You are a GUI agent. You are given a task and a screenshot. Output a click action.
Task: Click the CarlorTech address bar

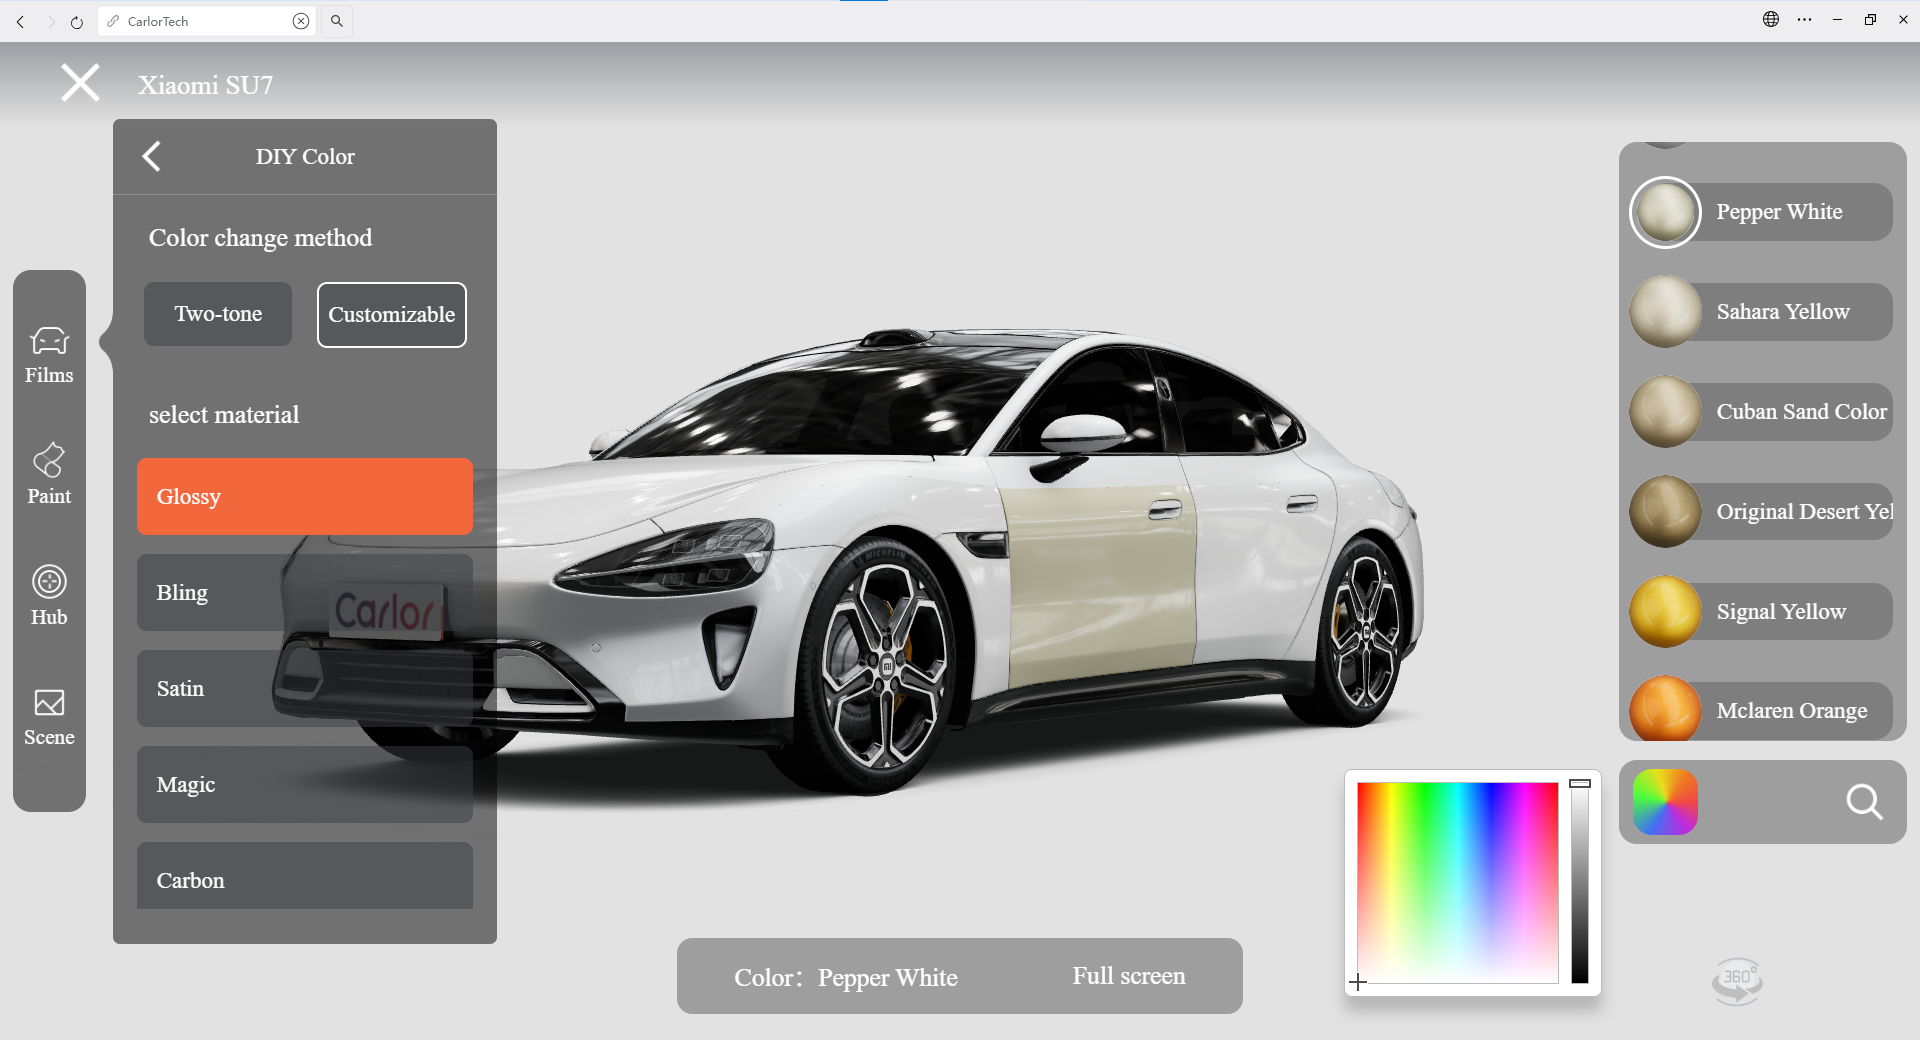207,21
